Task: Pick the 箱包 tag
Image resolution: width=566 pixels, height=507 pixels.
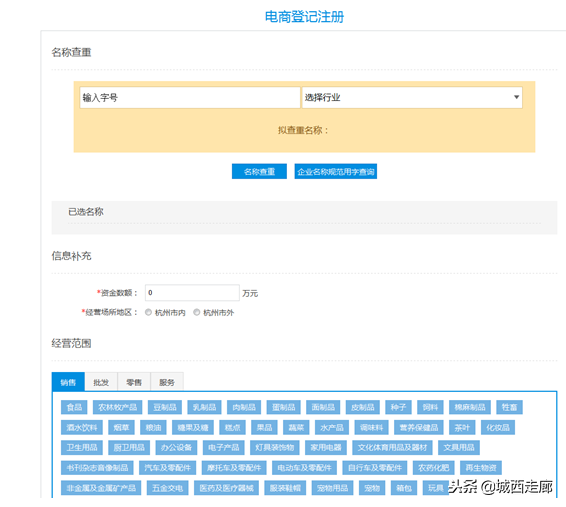Action: (x=404, y=488)
